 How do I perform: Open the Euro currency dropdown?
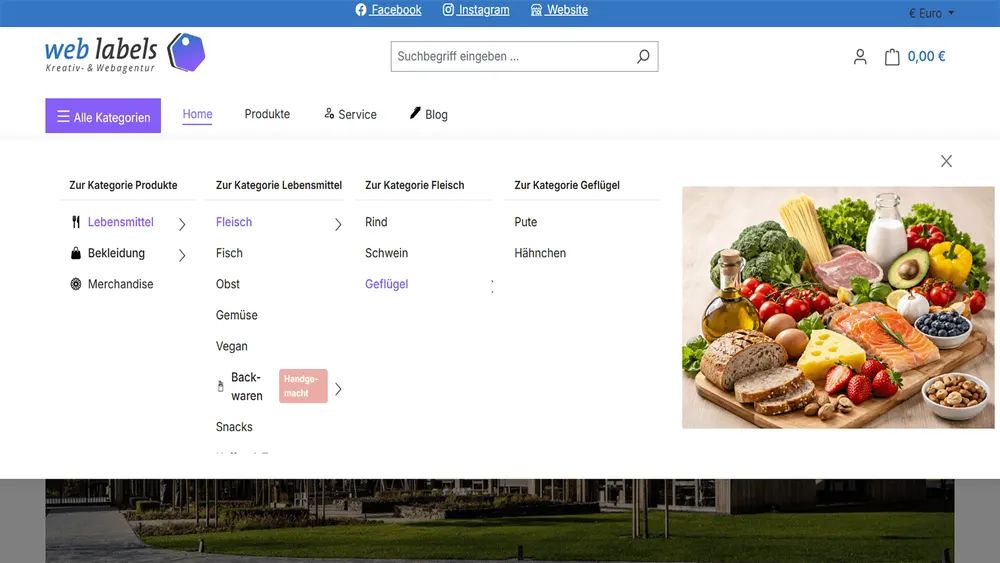pyautogui.click(x=931, y=13)
